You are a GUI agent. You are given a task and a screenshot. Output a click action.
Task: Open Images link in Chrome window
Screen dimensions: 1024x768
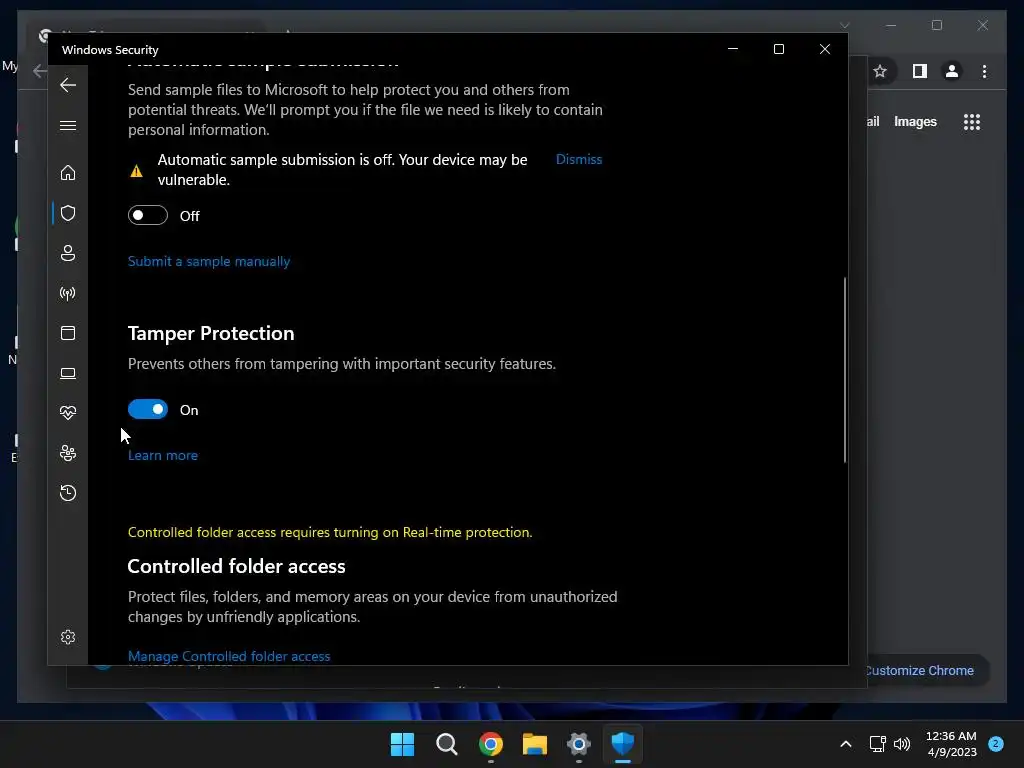coord(915,121)
